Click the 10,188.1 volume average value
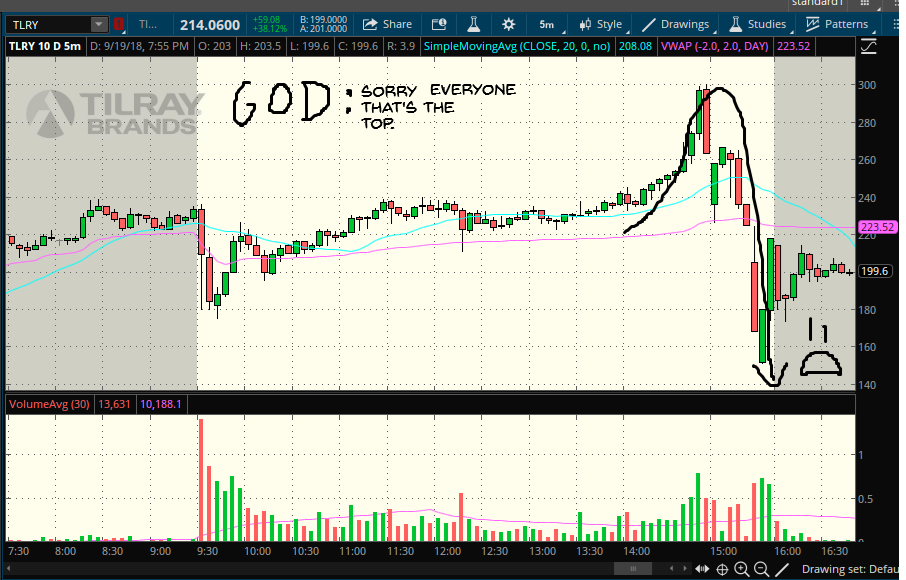Image resolution: width=906 pixels, height=580 pixels. tap(161, 404)
